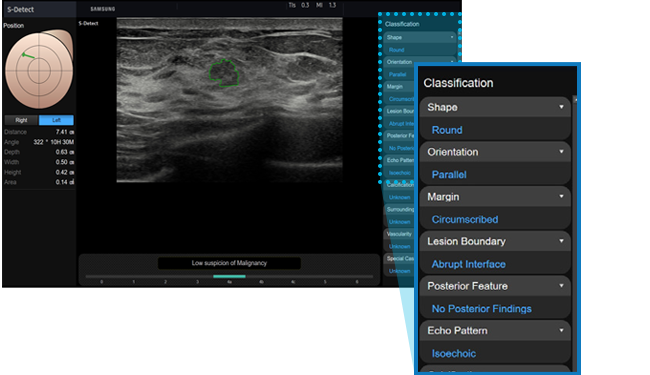Open Margin dropdown arrow in enlarged callout
650x375 pixels.
tap(561, 196)
